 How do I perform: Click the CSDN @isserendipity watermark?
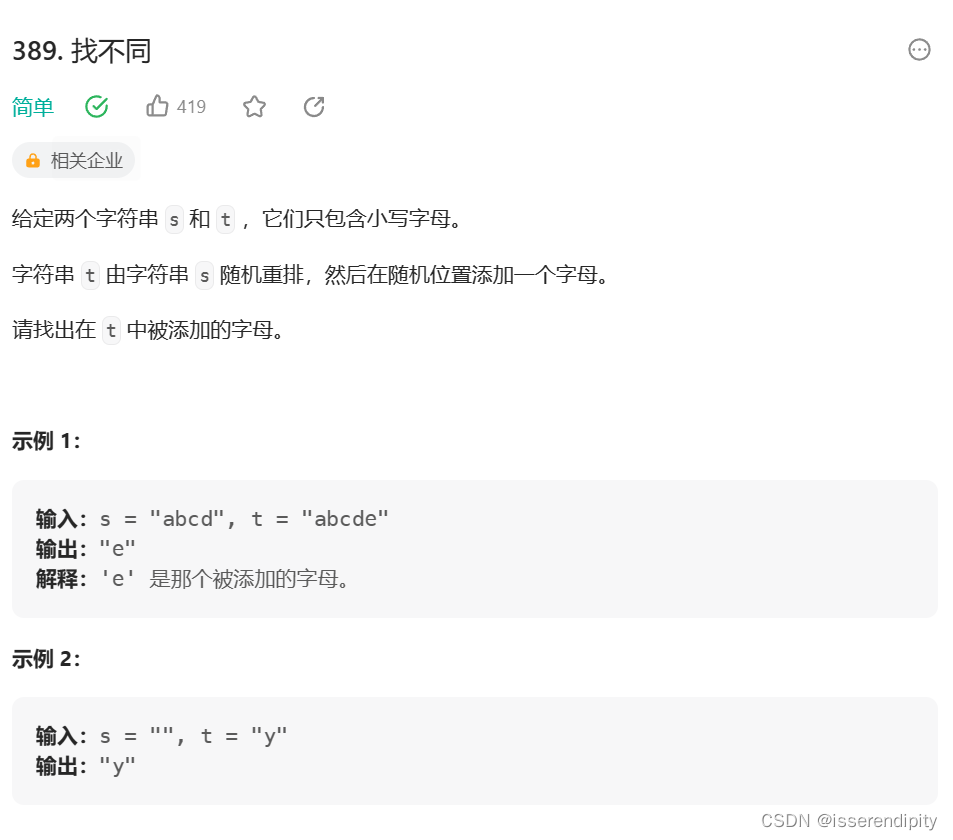(849, 821)
